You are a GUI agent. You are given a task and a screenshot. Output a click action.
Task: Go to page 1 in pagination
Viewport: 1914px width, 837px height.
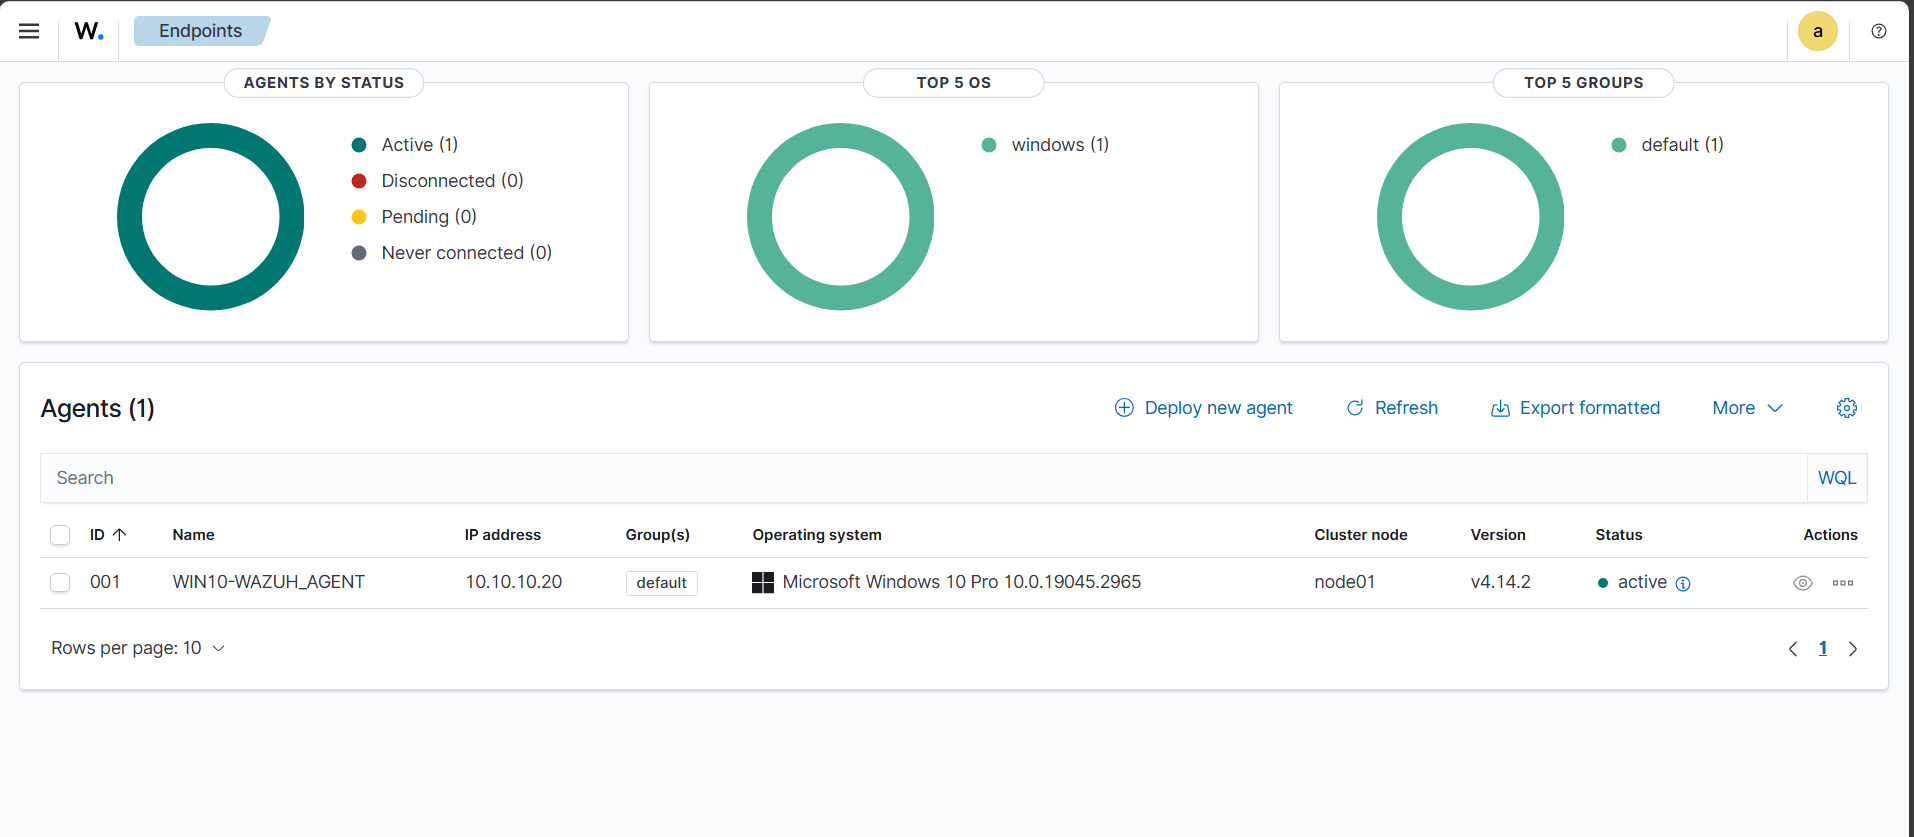pyautogui.click(x=1822, y=648)
